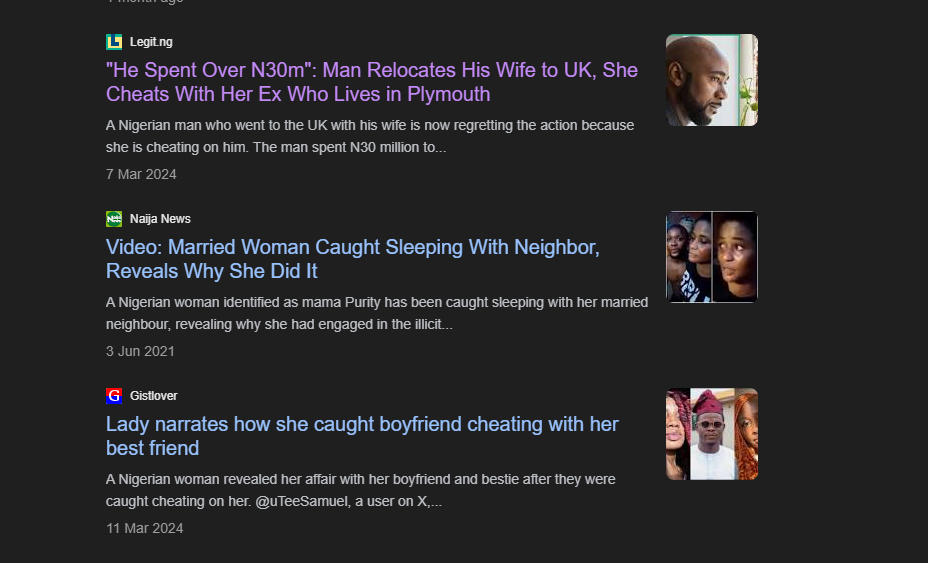The image size is (928, 563).
Task: Click "Cheats With Her Ex" headline second line
Action: [x=298, y=94]
